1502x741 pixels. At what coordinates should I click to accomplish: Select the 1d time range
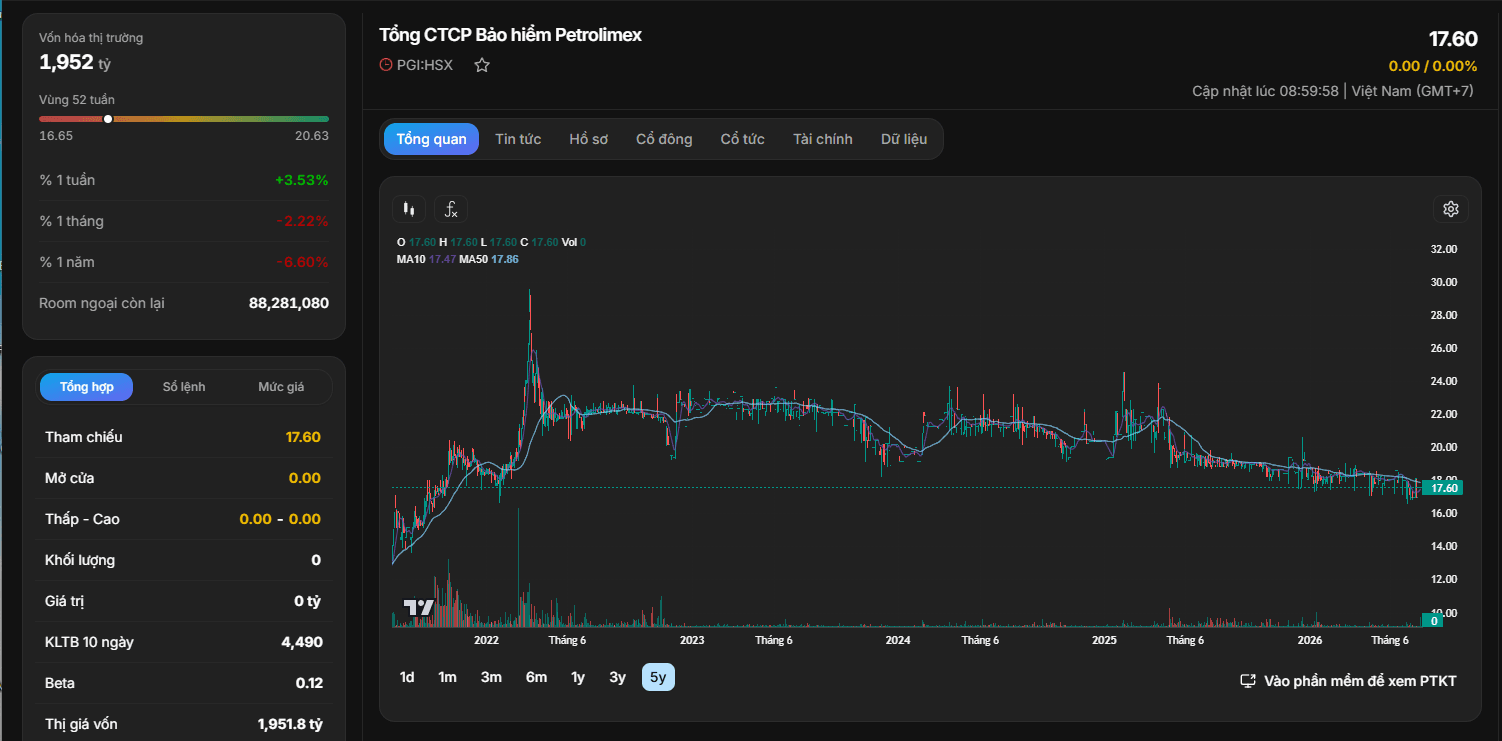click(x=407, y=677)
